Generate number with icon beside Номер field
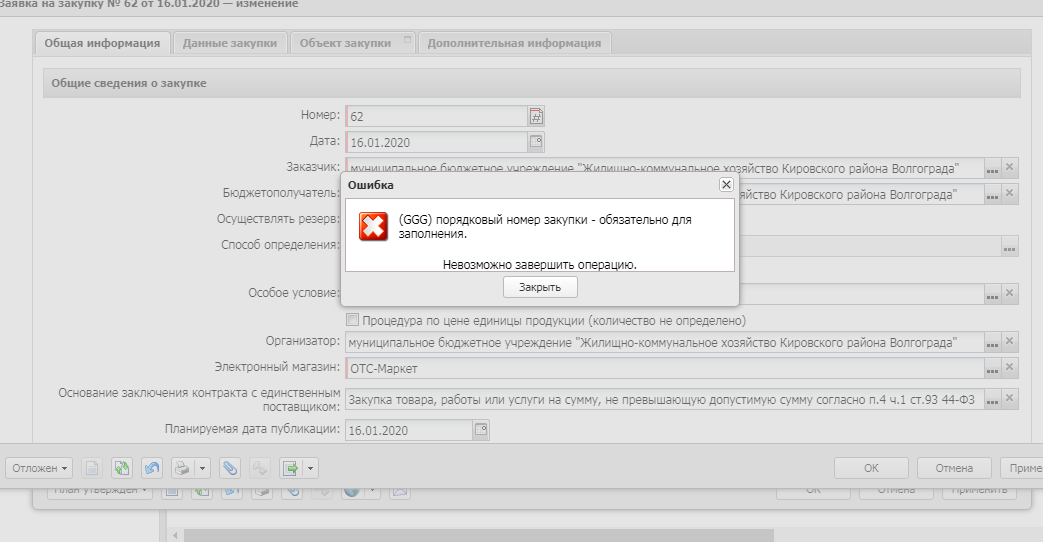The width and height of the screenshot is (1043, 542). click(x=536, y=116)
